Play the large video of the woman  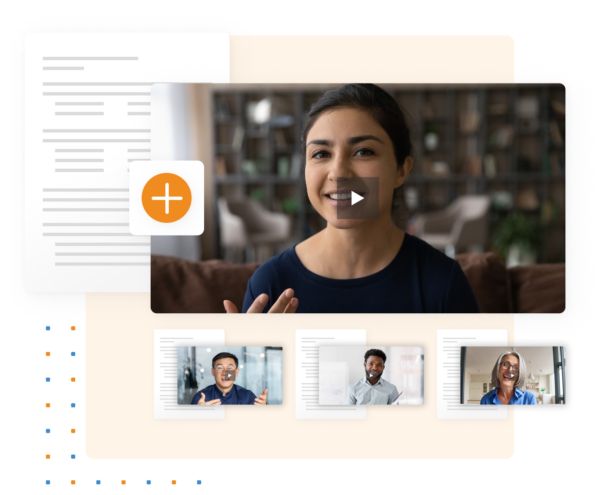coord(358,198)
